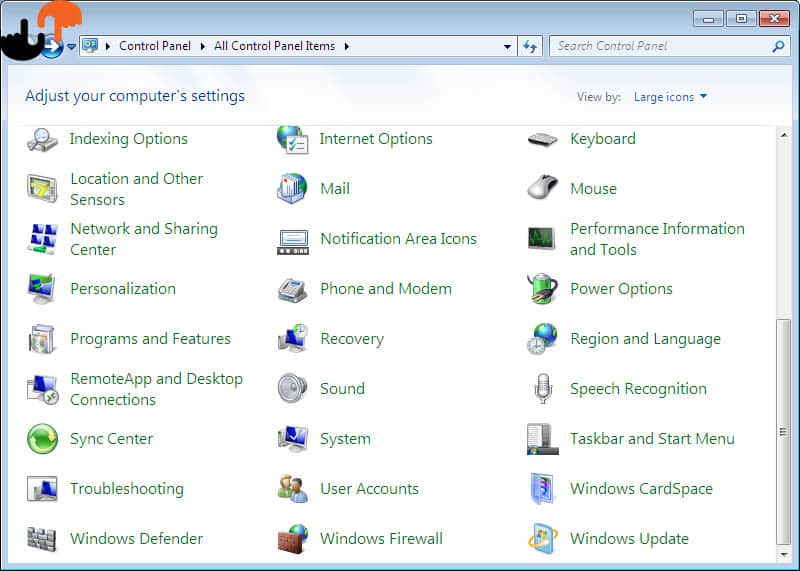Click the search magnifier icon
The width and height of the screenshot is (800, 571).
778,46
